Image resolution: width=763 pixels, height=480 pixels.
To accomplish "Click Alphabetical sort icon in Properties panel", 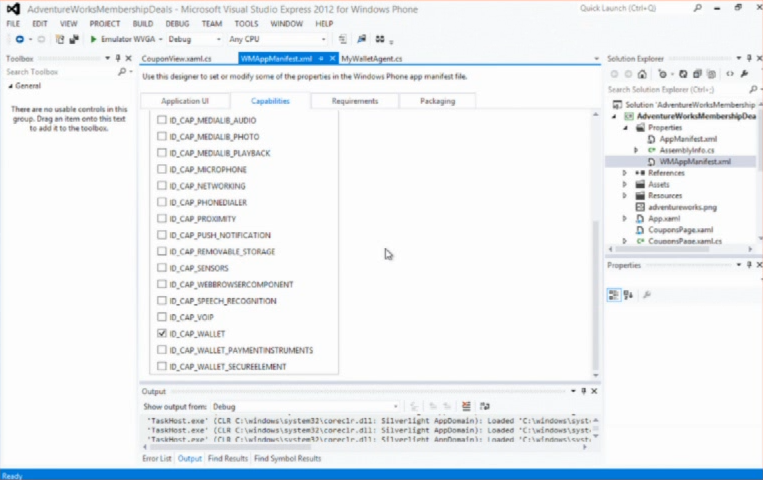I will 629,295.
